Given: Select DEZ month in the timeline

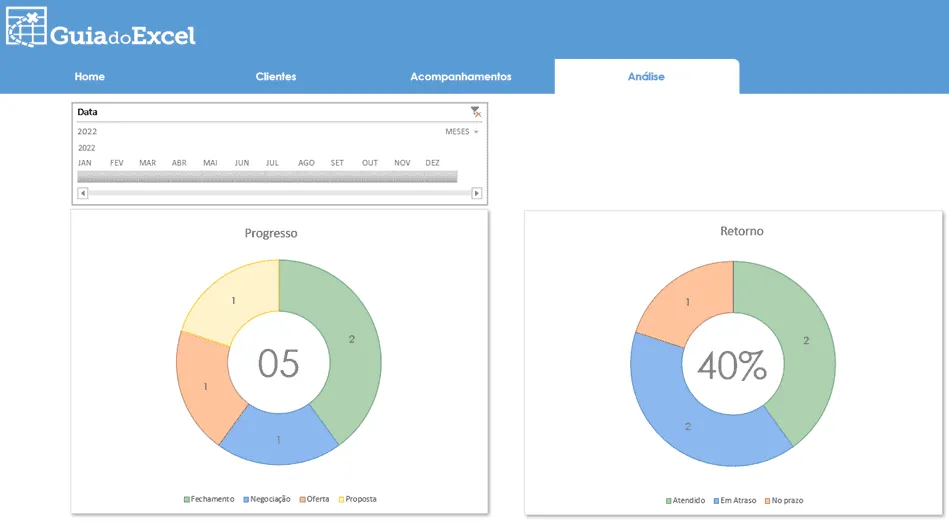Looking at the screenshot, I should coord(432,163).
